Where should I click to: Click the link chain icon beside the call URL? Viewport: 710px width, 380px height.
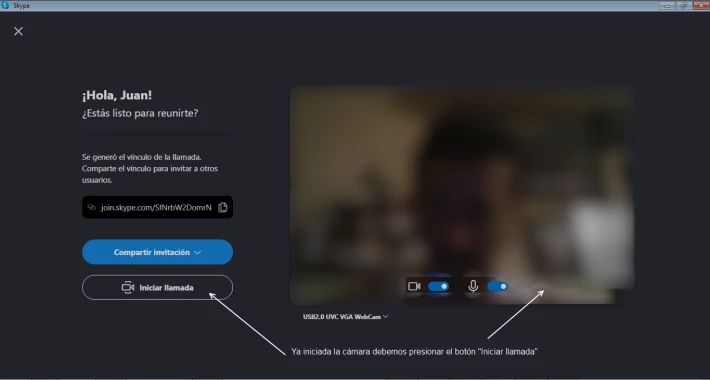pyautogui.click(x=91, y=207)
